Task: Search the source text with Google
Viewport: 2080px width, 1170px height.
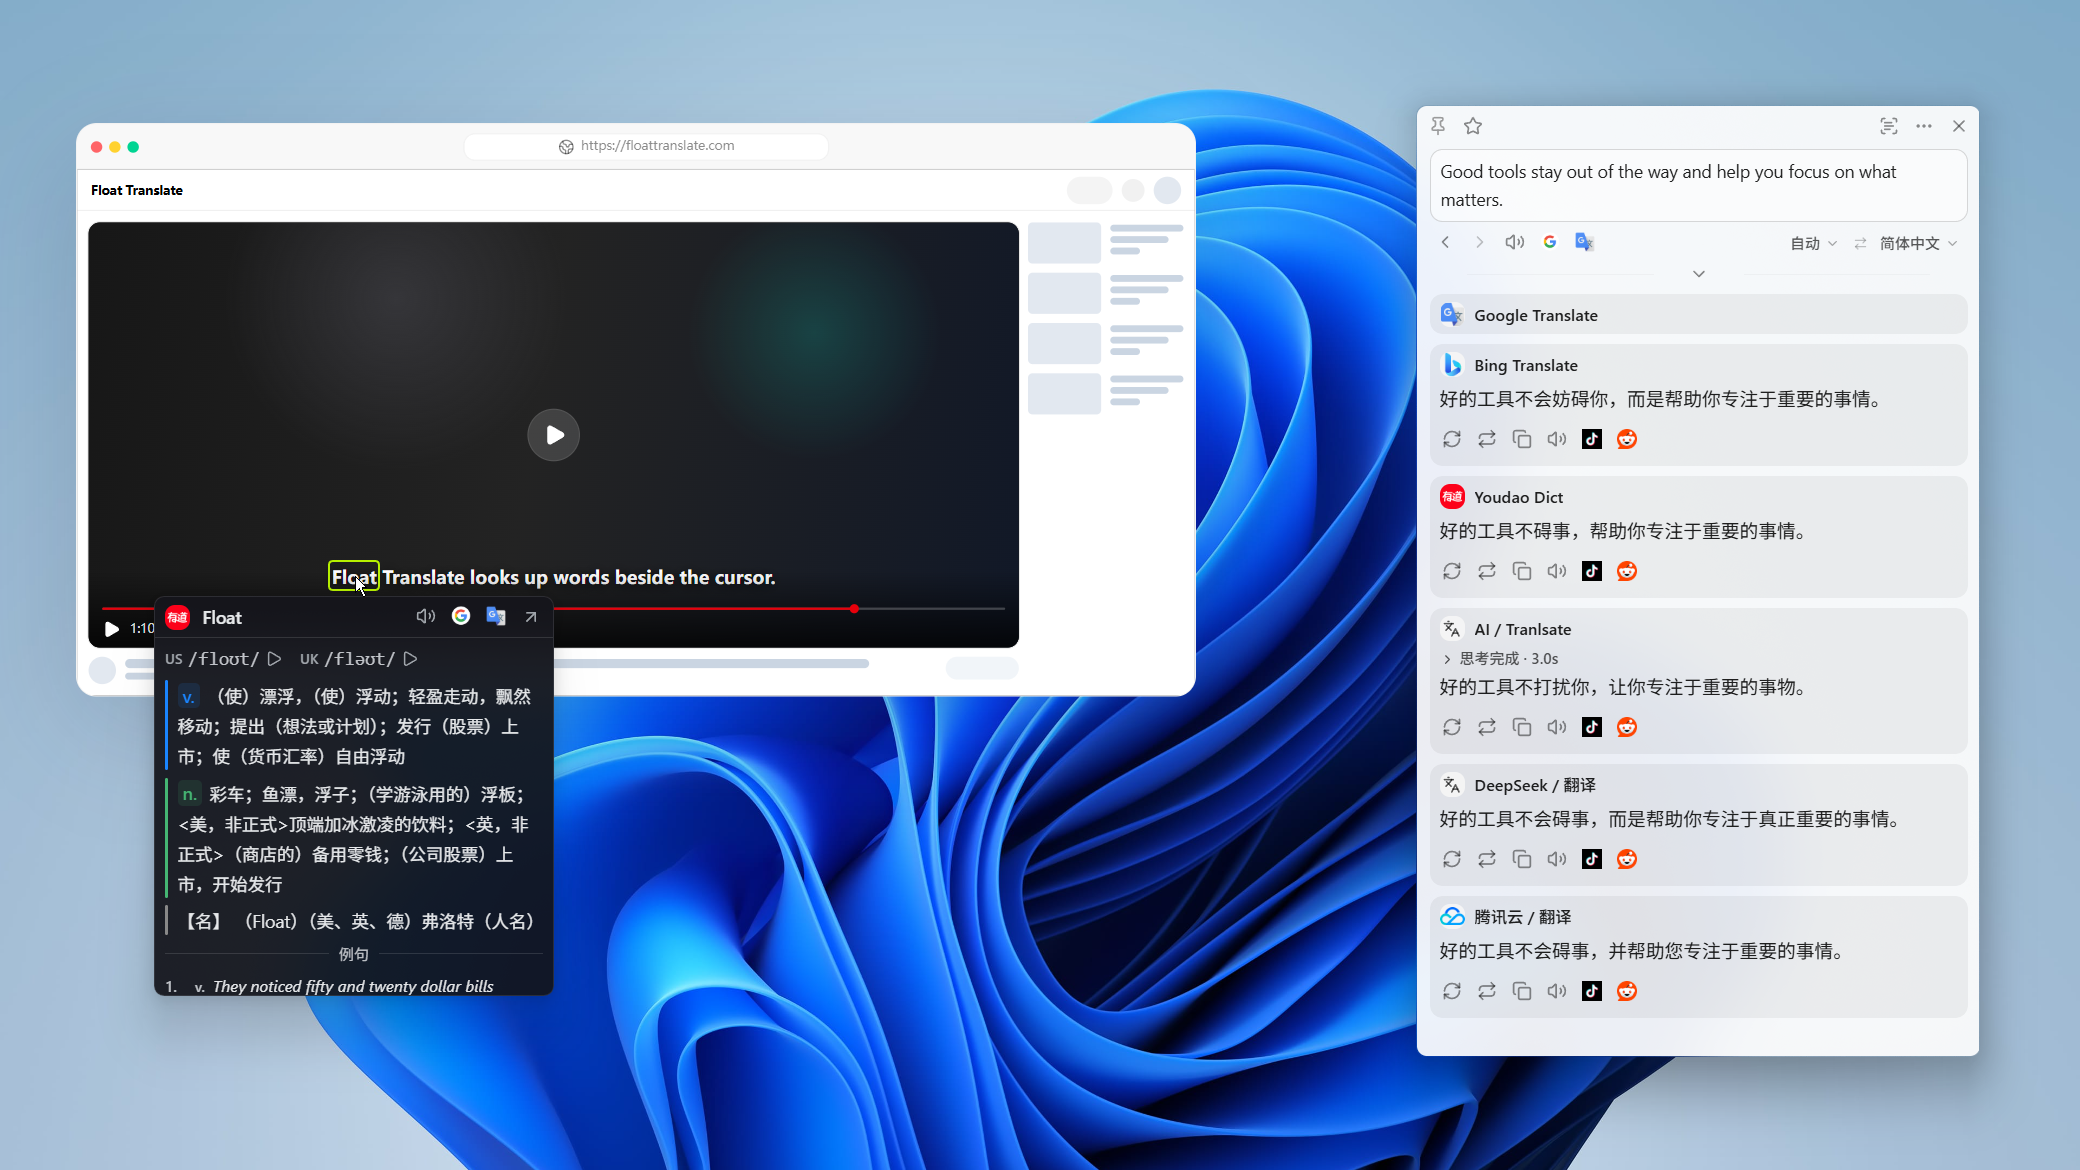Action: (x=1550, y=242)
